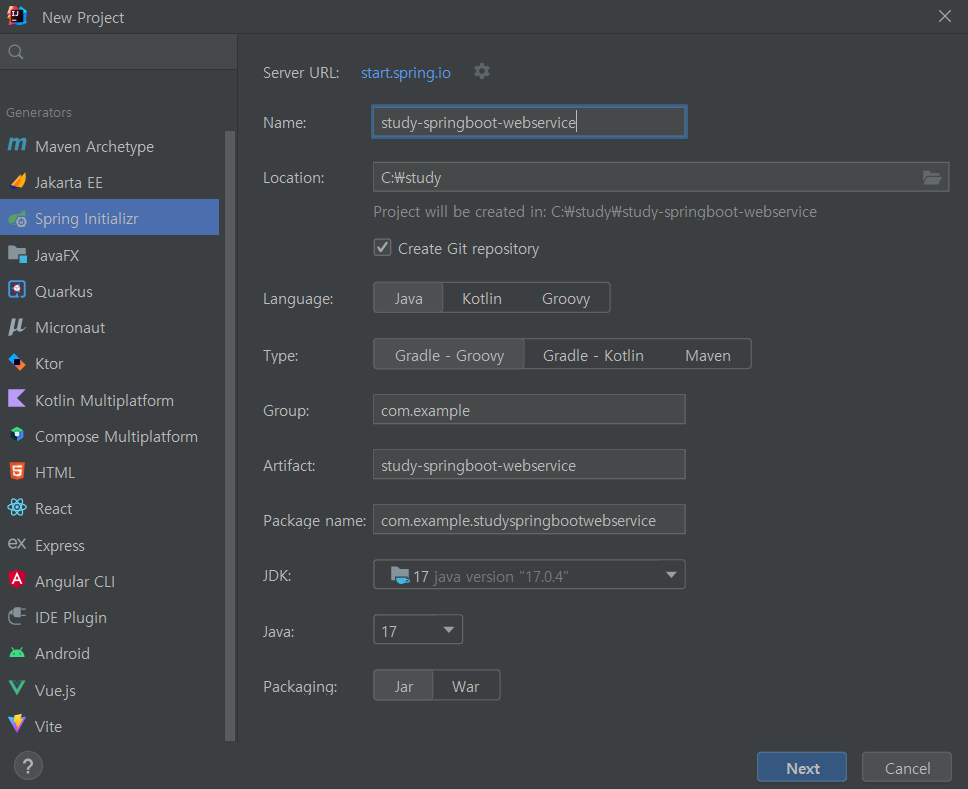968x789 pixels.
Task: Choose Maven build type
Action: 707,355
